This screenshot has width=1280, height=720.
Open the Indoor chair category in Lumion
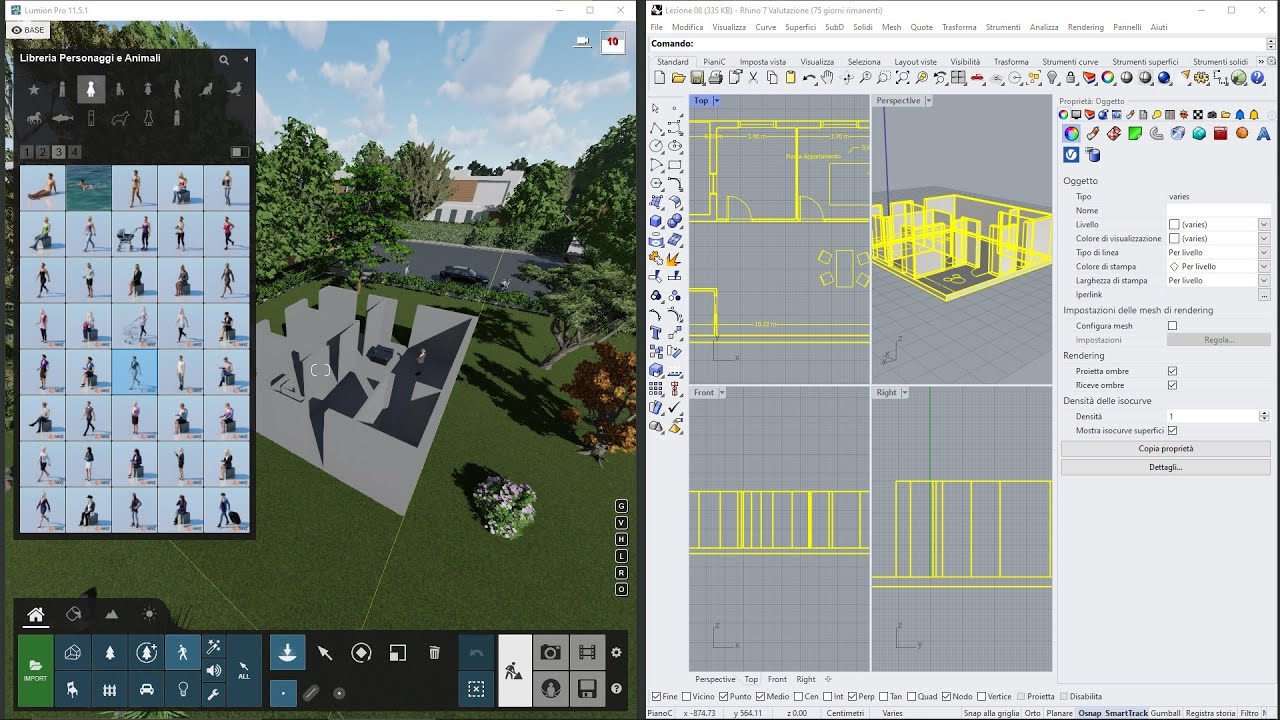(73, 689)
